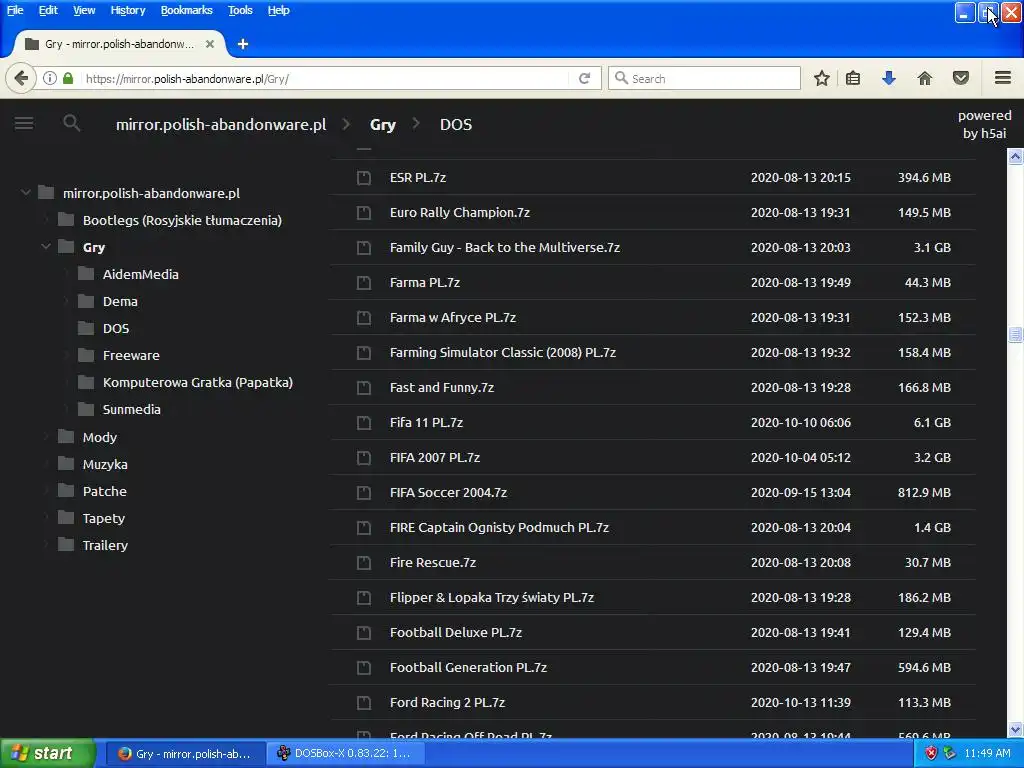The height and width of the screenshot is (768, 1024).
Task: Click the antivirus shield tray icon
Action: pos(931,753)
